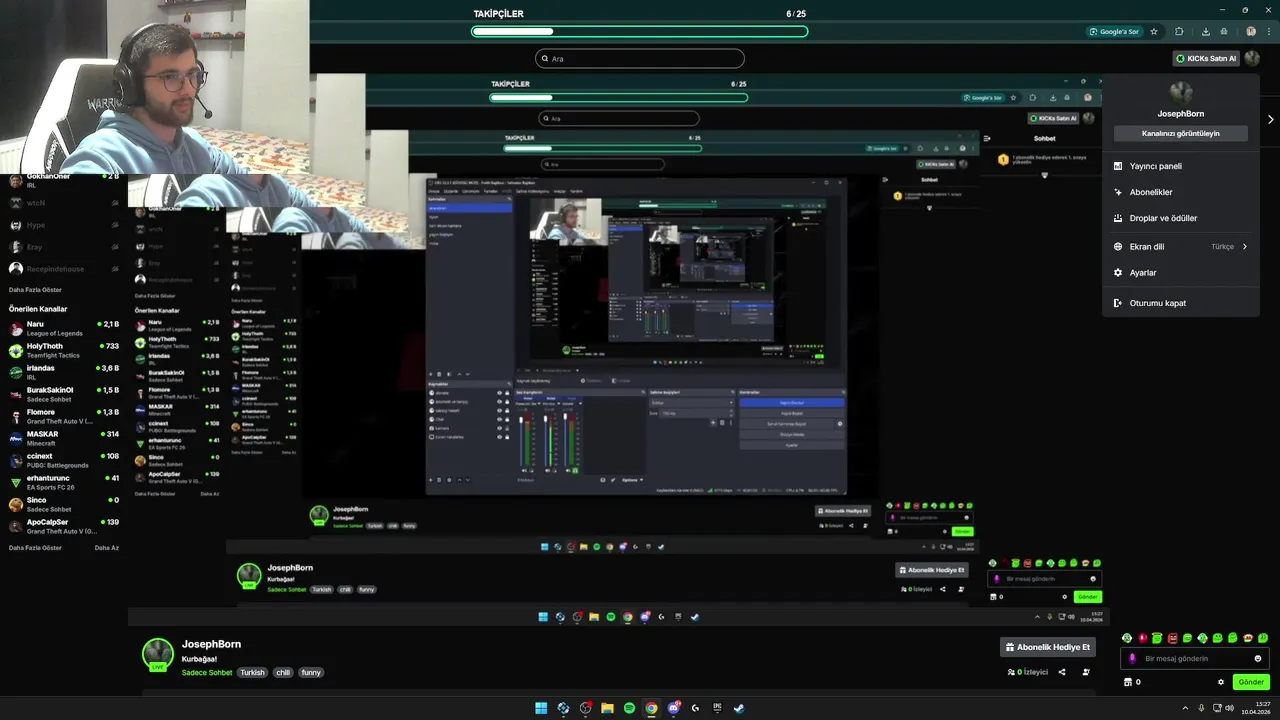Screen dimensions: 1280x720
Task: Bookmark the page with the star icon
Action: [x=1154, y=32]
